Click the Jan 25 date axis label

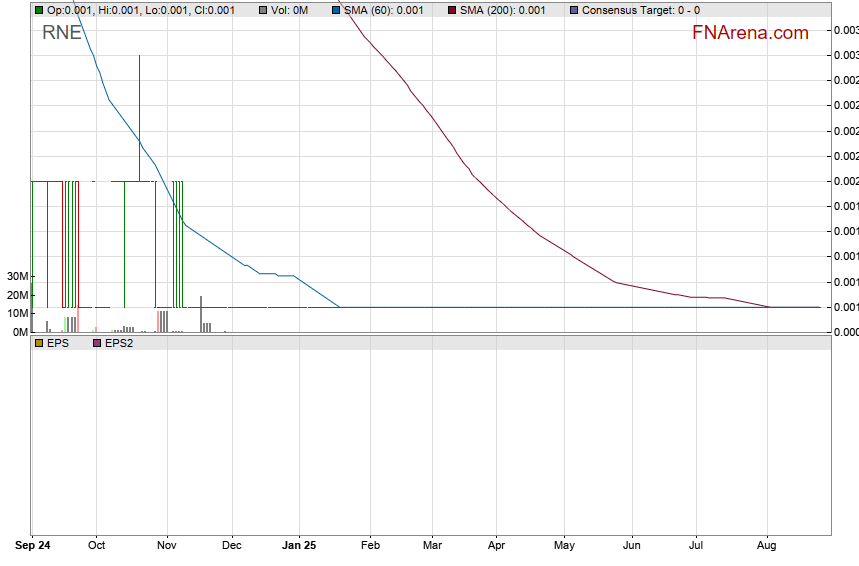[299, 546]
